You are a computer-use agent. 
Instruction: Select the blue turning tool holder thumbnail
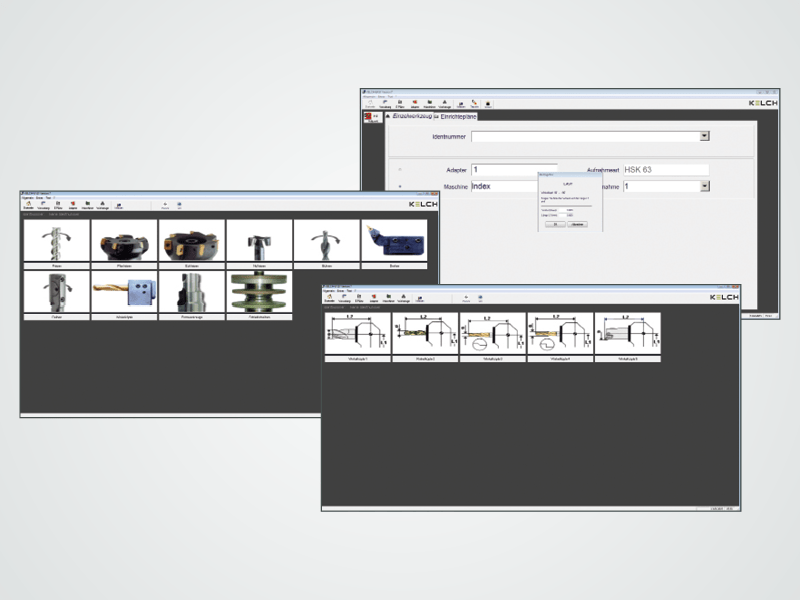point(394,241)
